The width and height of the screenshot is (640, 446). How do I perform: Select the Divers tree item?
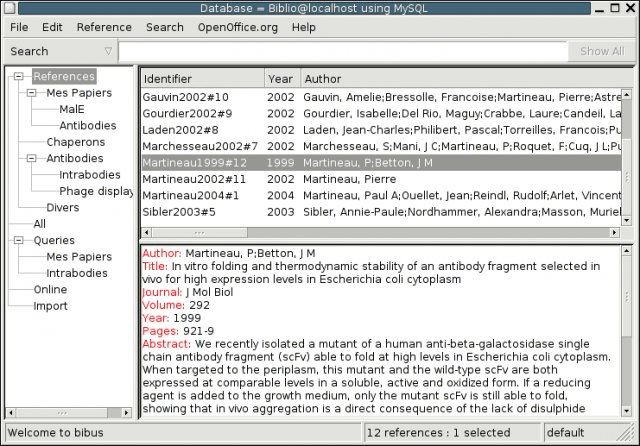point(63,207)
